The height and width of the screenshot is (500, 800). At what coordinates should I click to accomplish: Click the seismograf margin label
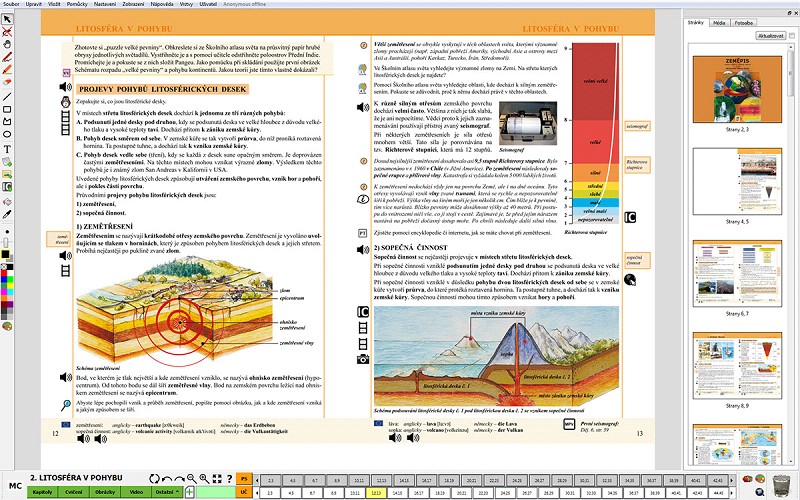click(x=637, y=126)
